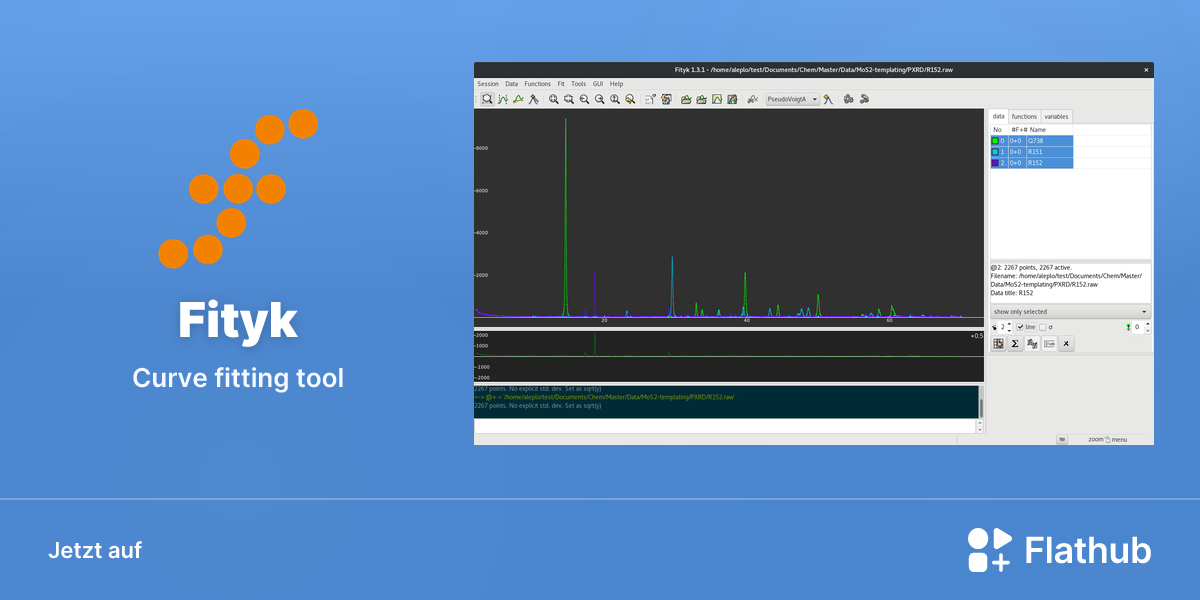
Task: Select the R151 dataset row
Action: coord(1031,152)
